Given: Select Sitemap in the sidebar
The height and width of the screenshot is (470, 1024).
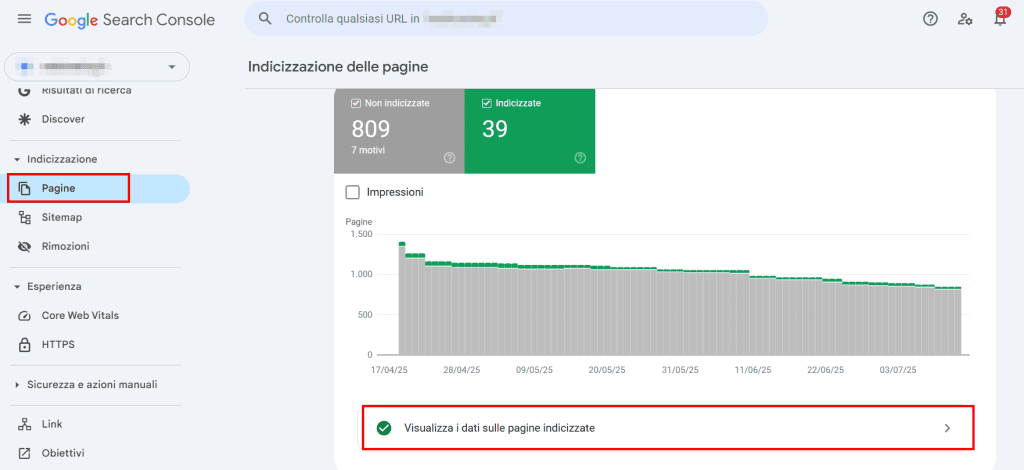Looking at the screenshot, I should click(x=61, y=217).
